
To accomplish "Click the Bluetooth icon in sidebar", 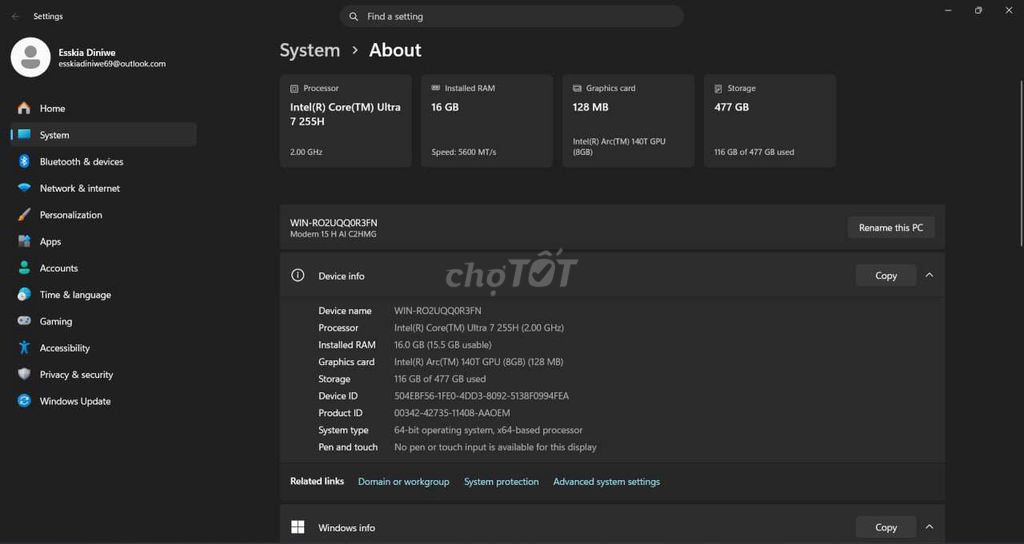I will [x=24, y=161].
